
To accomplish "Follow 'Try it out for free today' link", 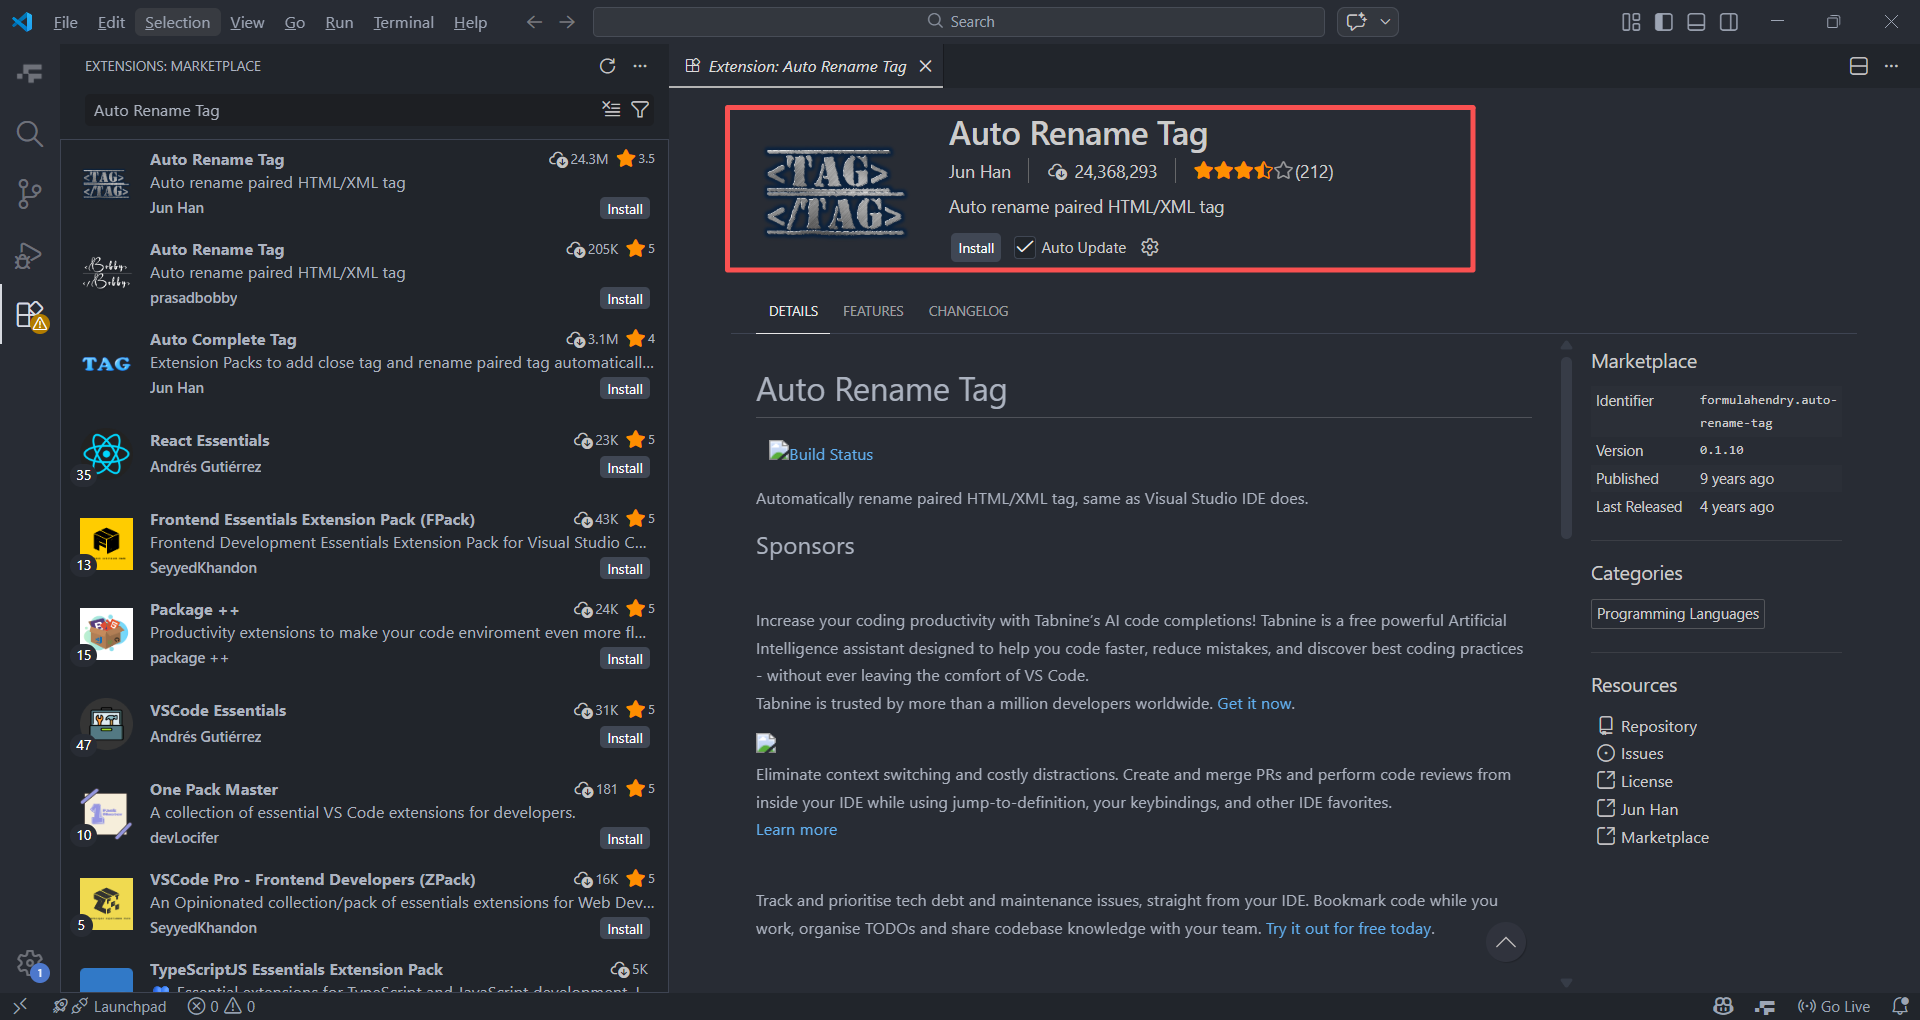I will (x=1348, y=928).
